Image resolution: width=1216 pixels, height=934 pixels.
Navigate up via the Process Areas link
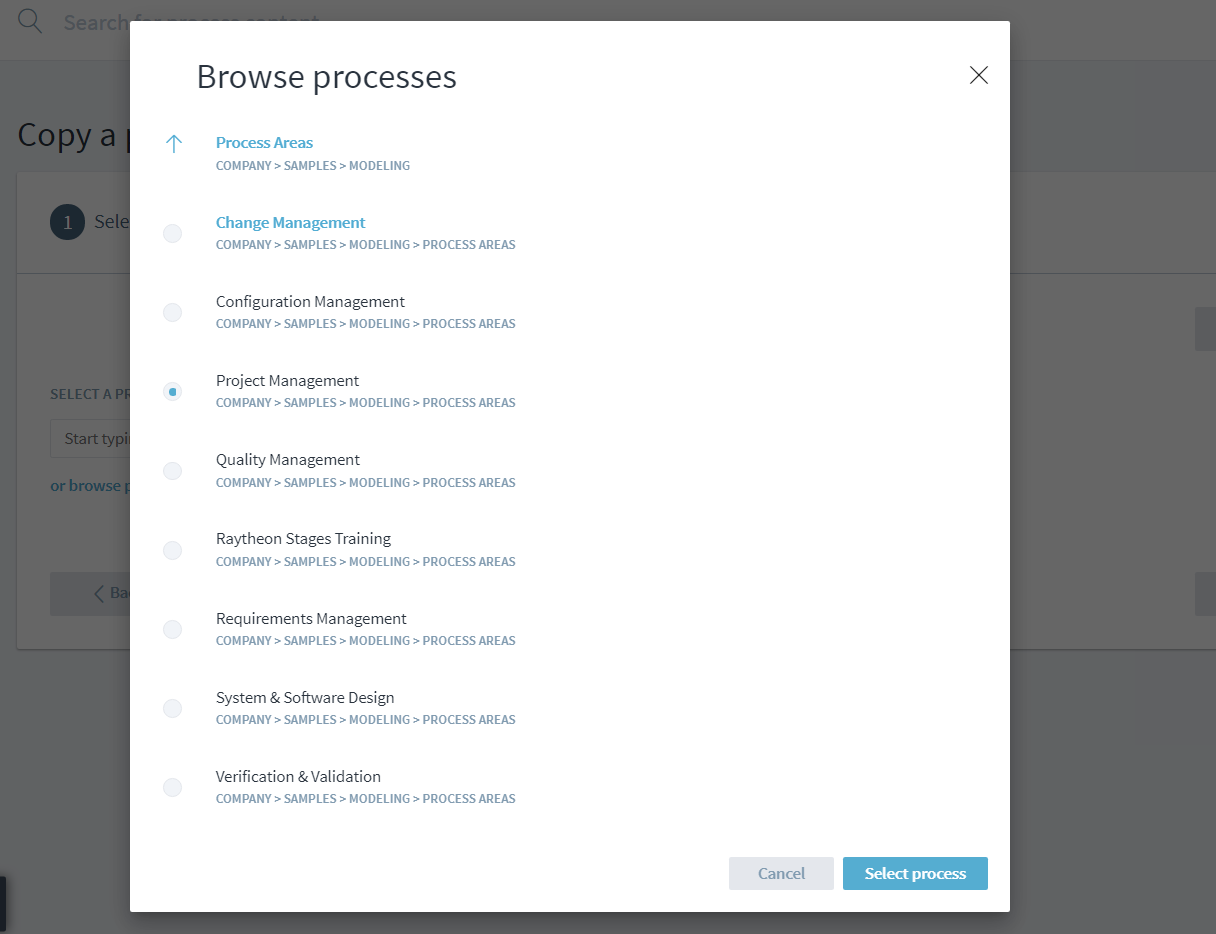click(x=264, y=143)
